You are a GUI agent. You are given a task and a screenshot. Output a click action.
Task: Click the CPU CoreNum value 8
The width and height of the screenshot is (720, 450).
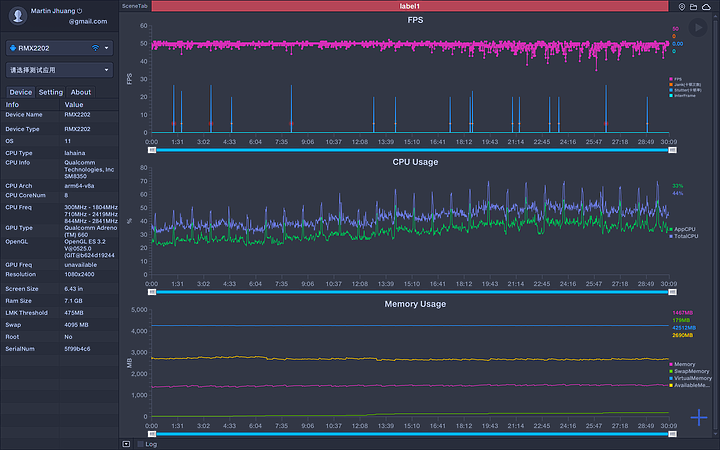(x=66, y=195)
